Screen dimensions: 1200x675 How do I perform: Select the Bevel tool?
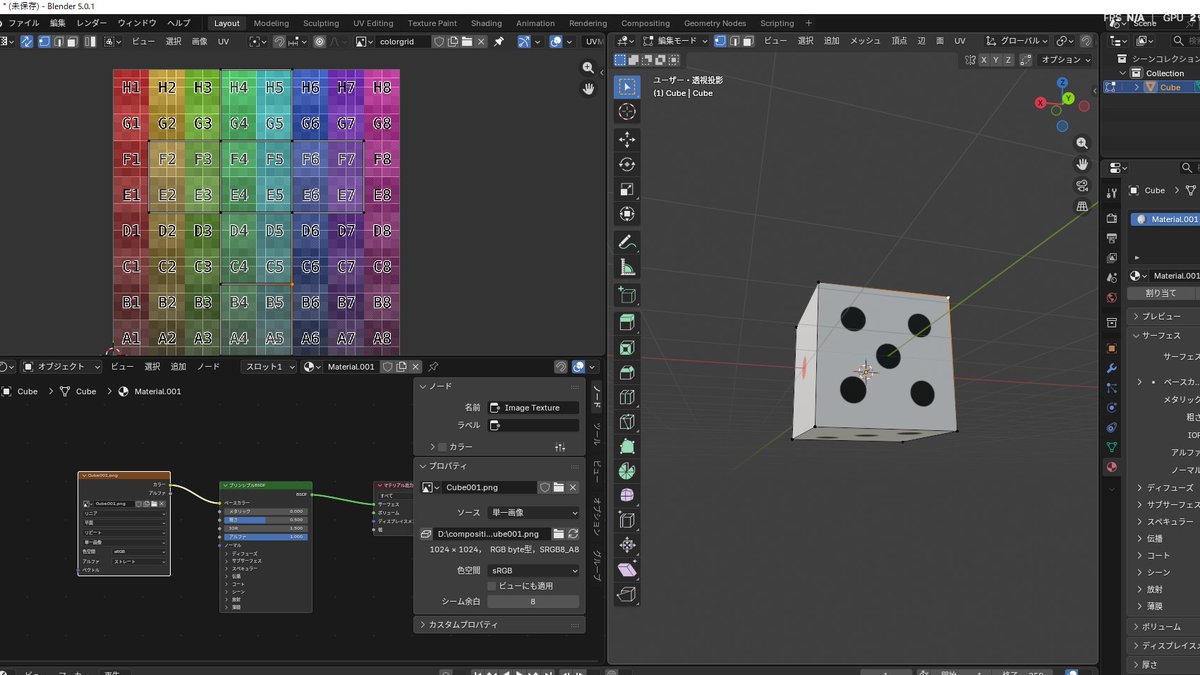tap(627, 372)
